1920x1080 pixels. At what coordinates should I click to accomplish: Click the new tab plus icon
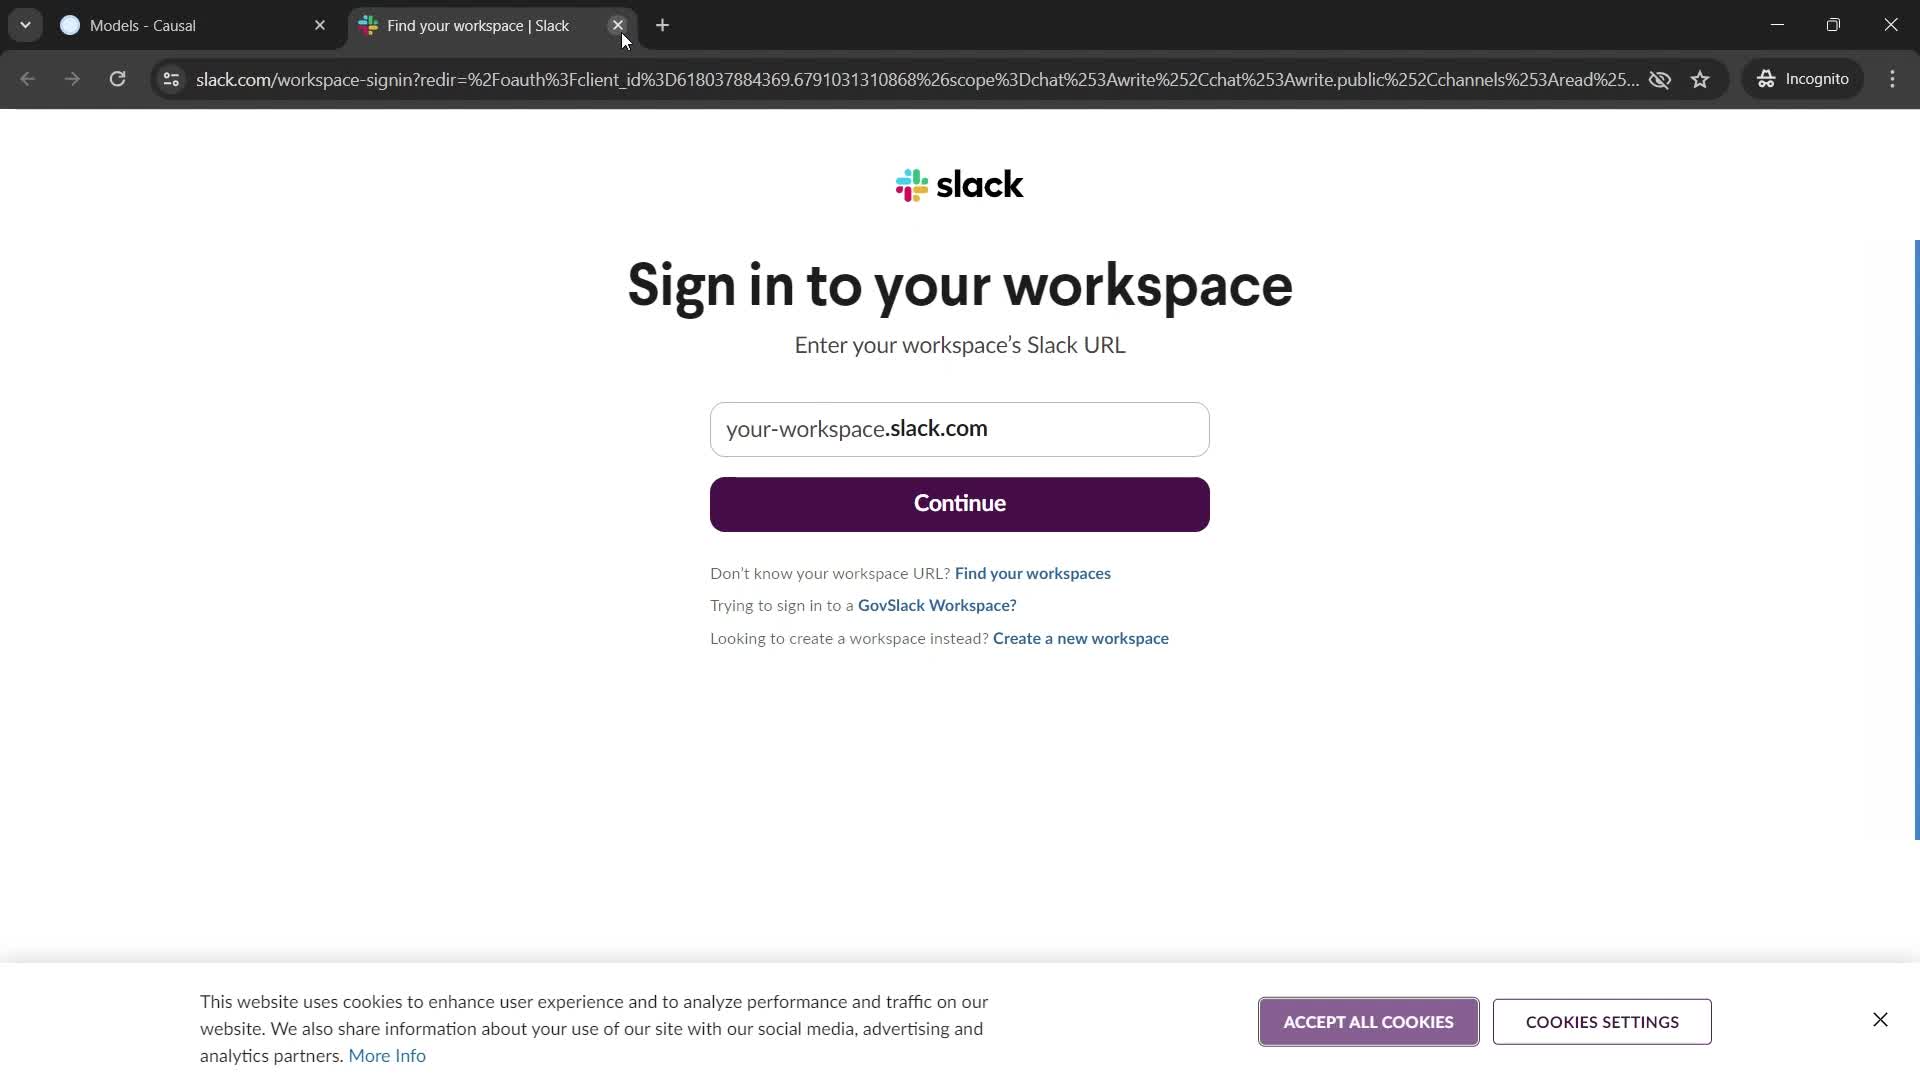pos(663,25)
